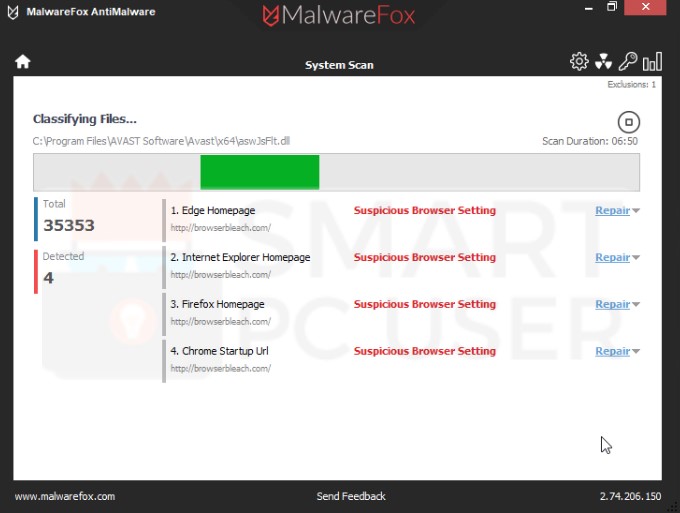The height and width of the screenshot is (513, 680).
Task: Go to the Home screen icon
Action: (x=23, y=62)
